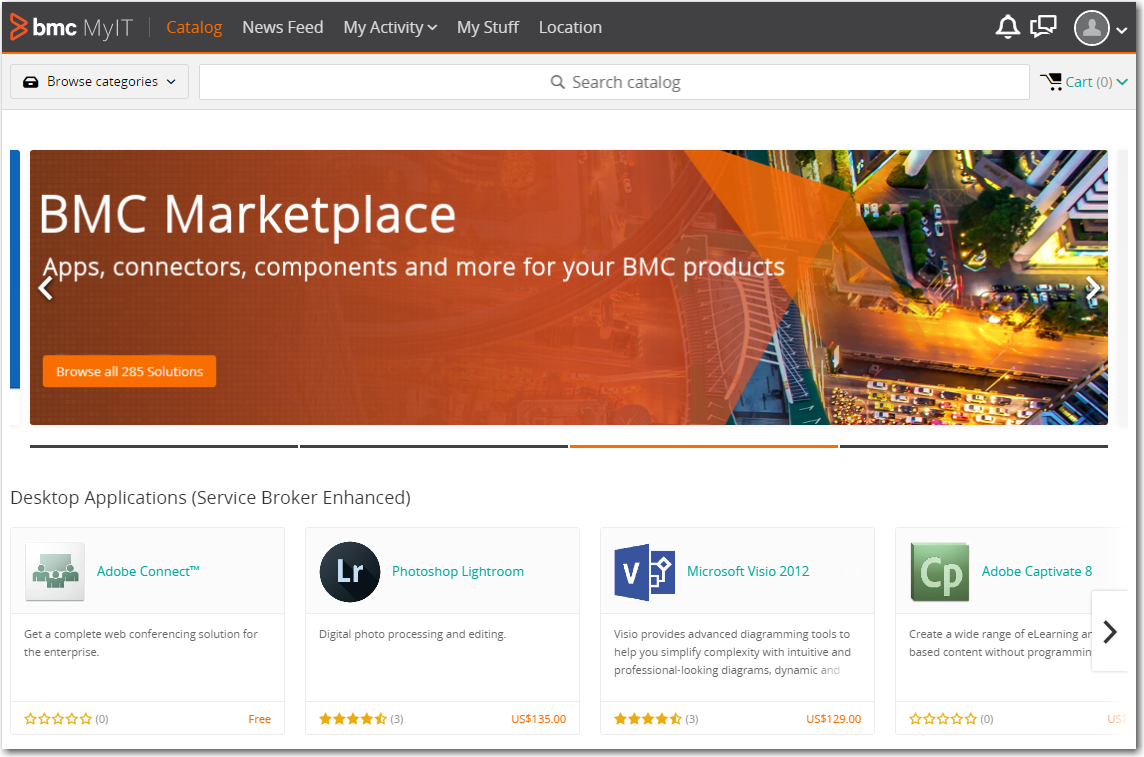Click the user avatar icon
Viewport: 1144px width, 757px height.
coord(1092,28)
